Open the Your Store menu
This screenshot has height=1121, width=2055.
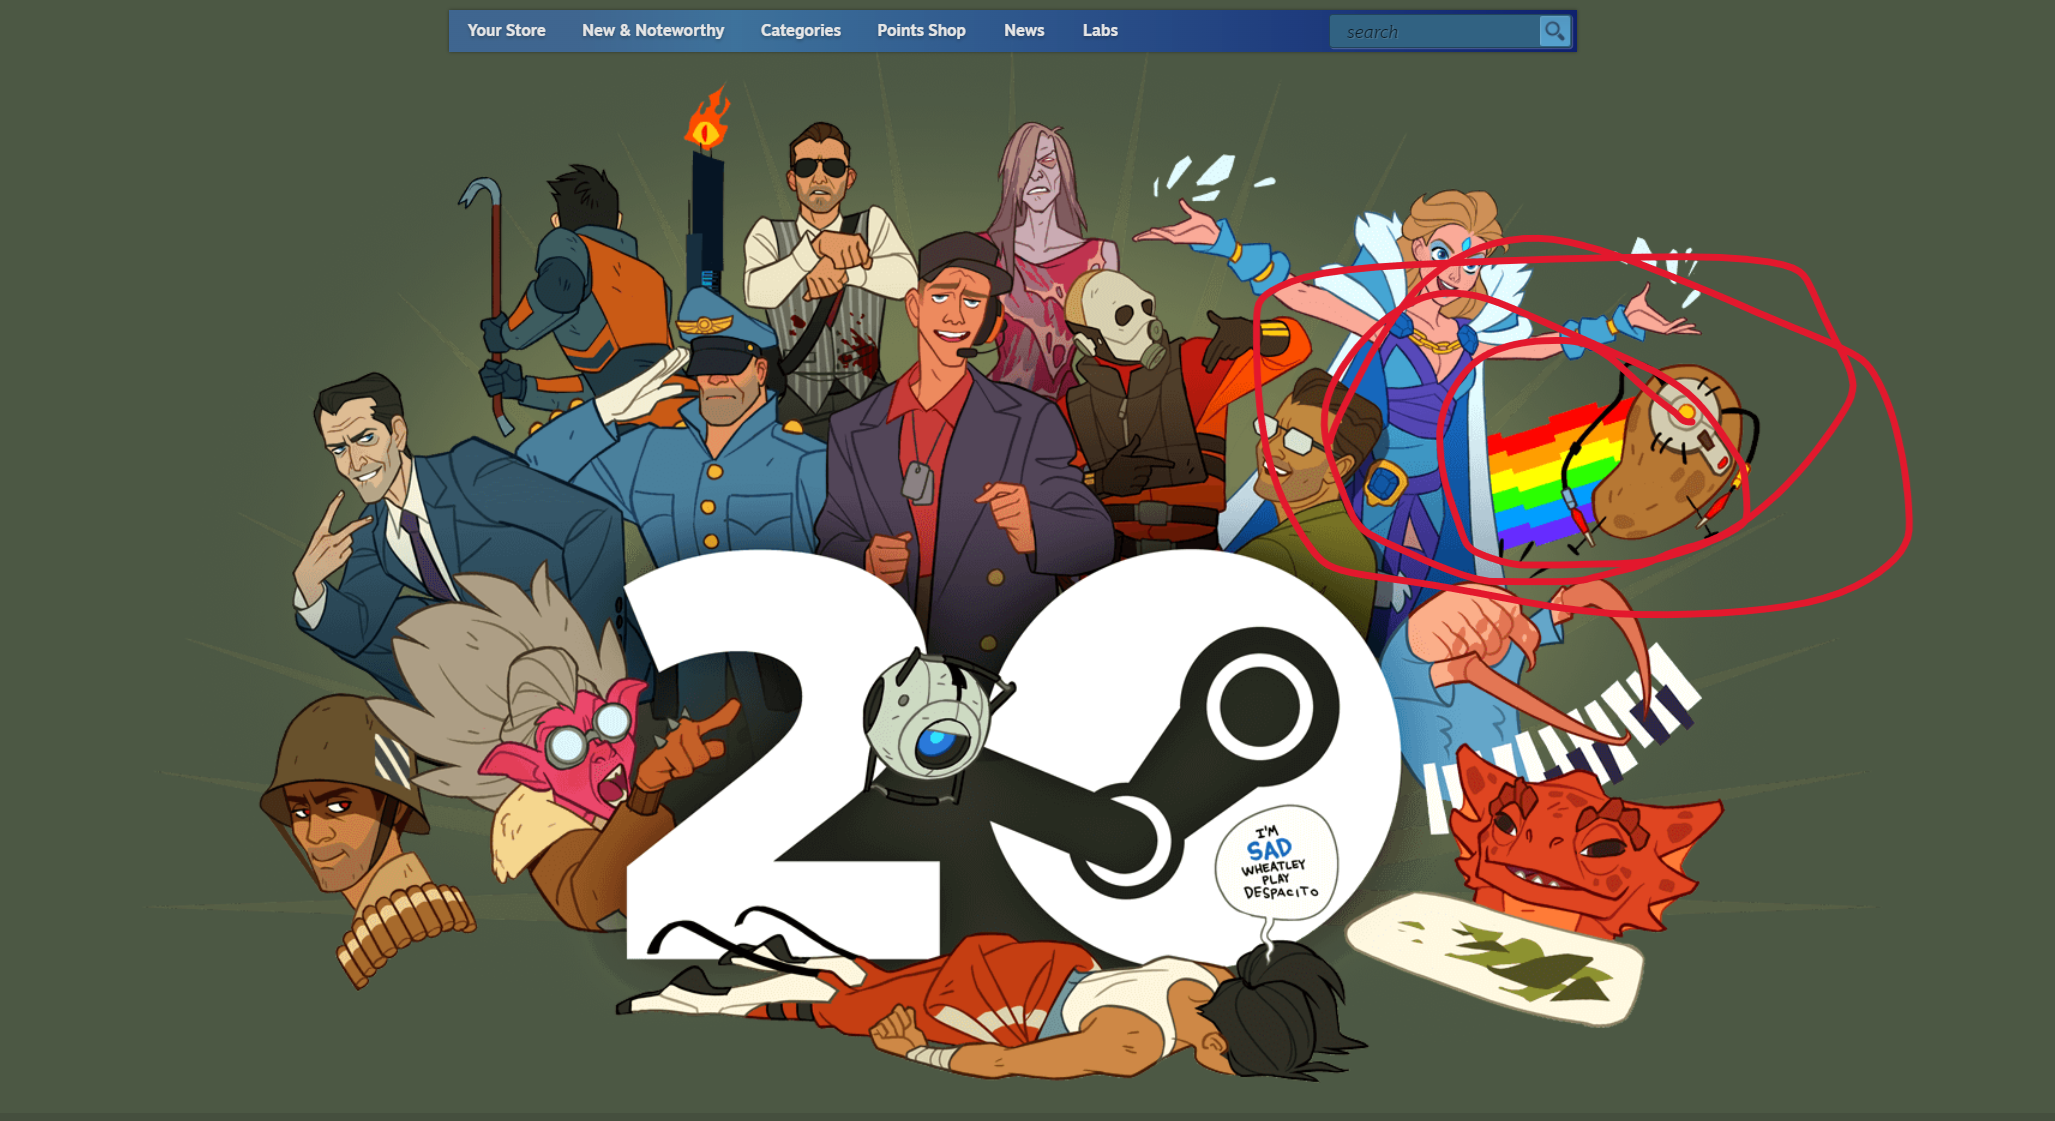click(x=506, y=31)
